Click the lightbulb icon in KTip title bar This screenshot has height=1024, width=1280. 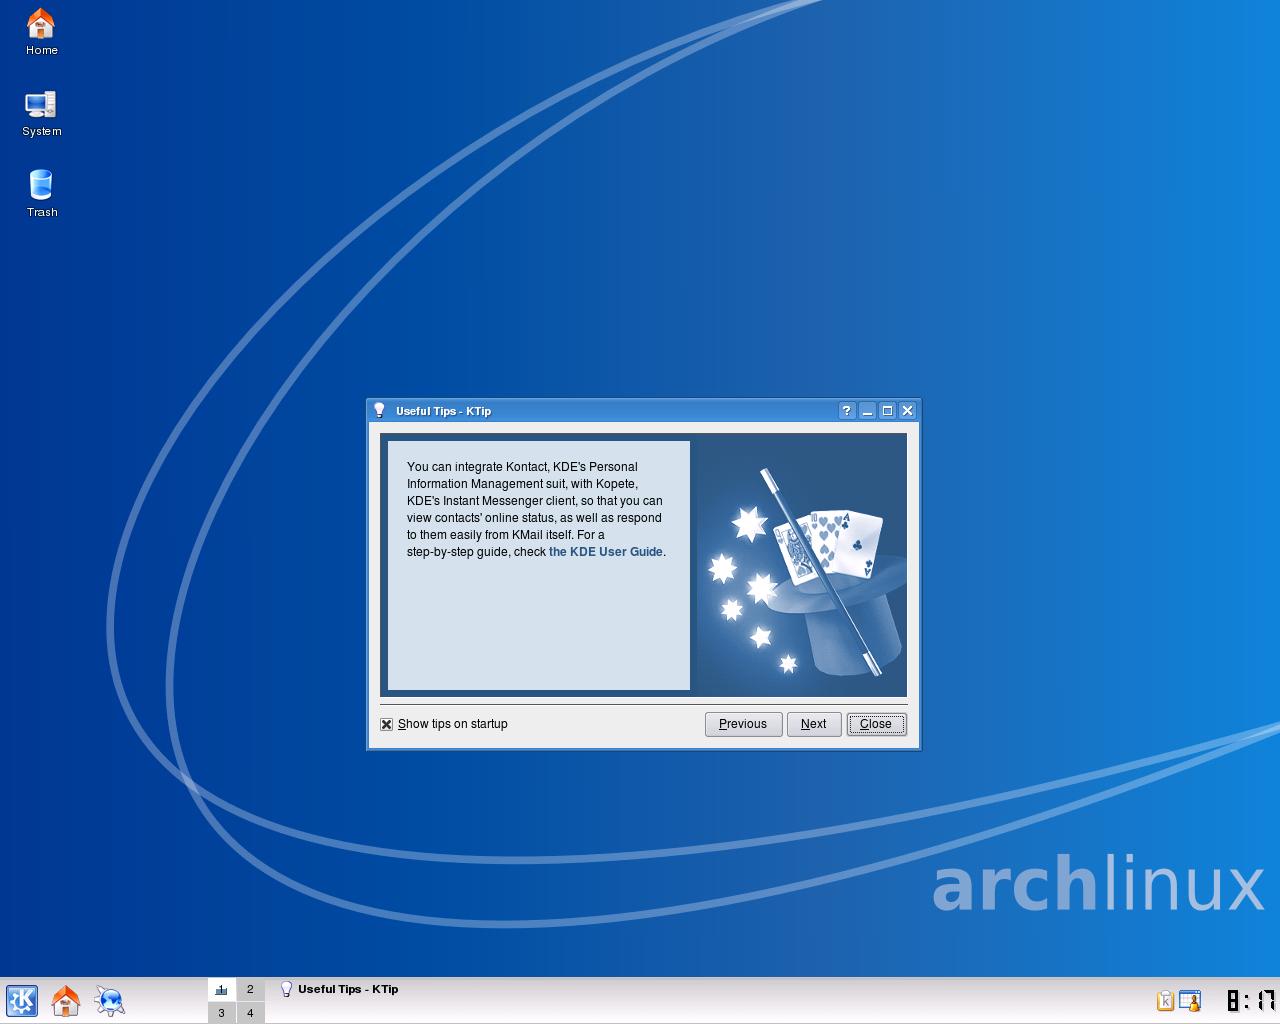pos(379,410)
